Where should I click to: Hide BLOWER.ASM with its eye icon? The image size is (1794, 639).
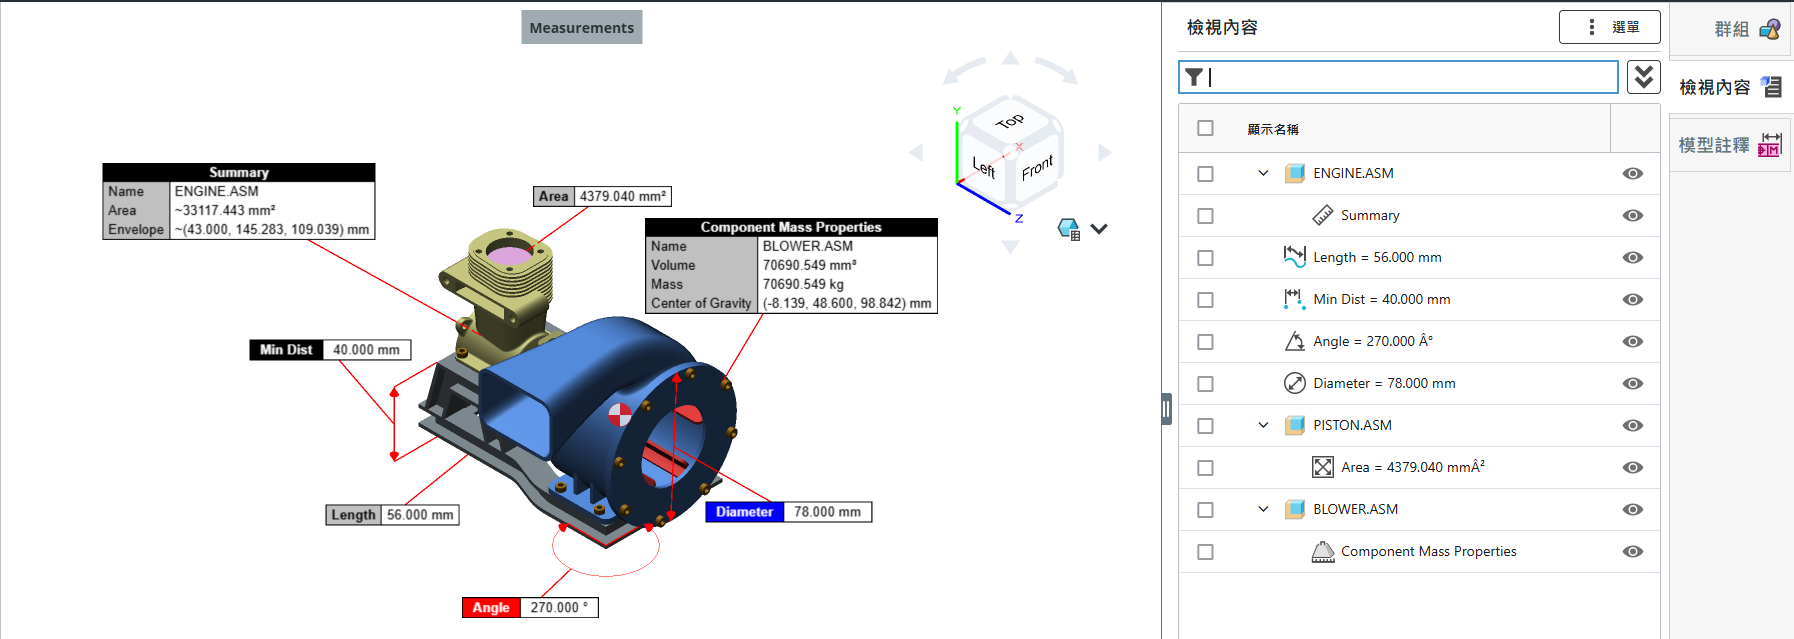click(x=1633, y=509)
